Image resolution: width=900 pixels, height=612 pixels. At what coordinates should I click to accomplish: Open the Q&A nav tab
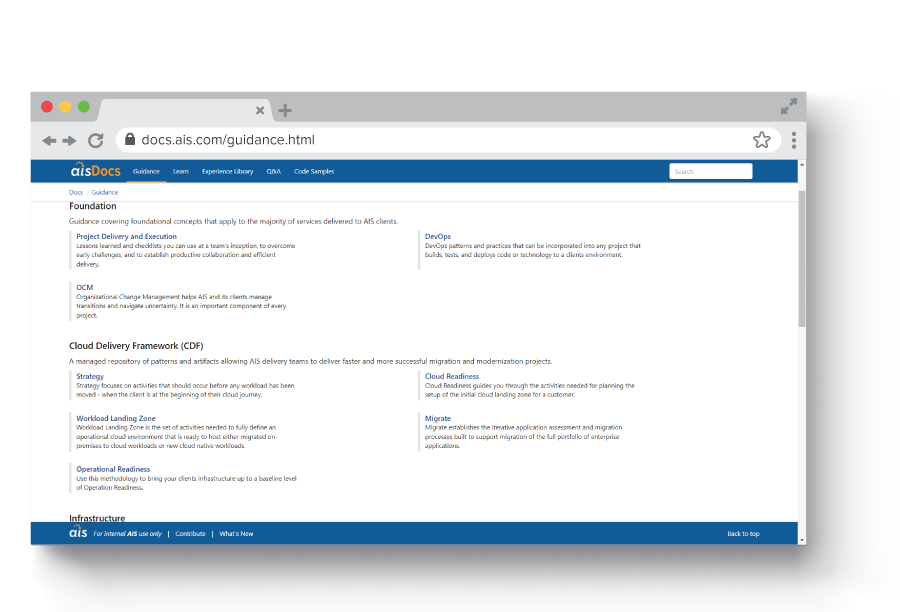pos(274,172)
